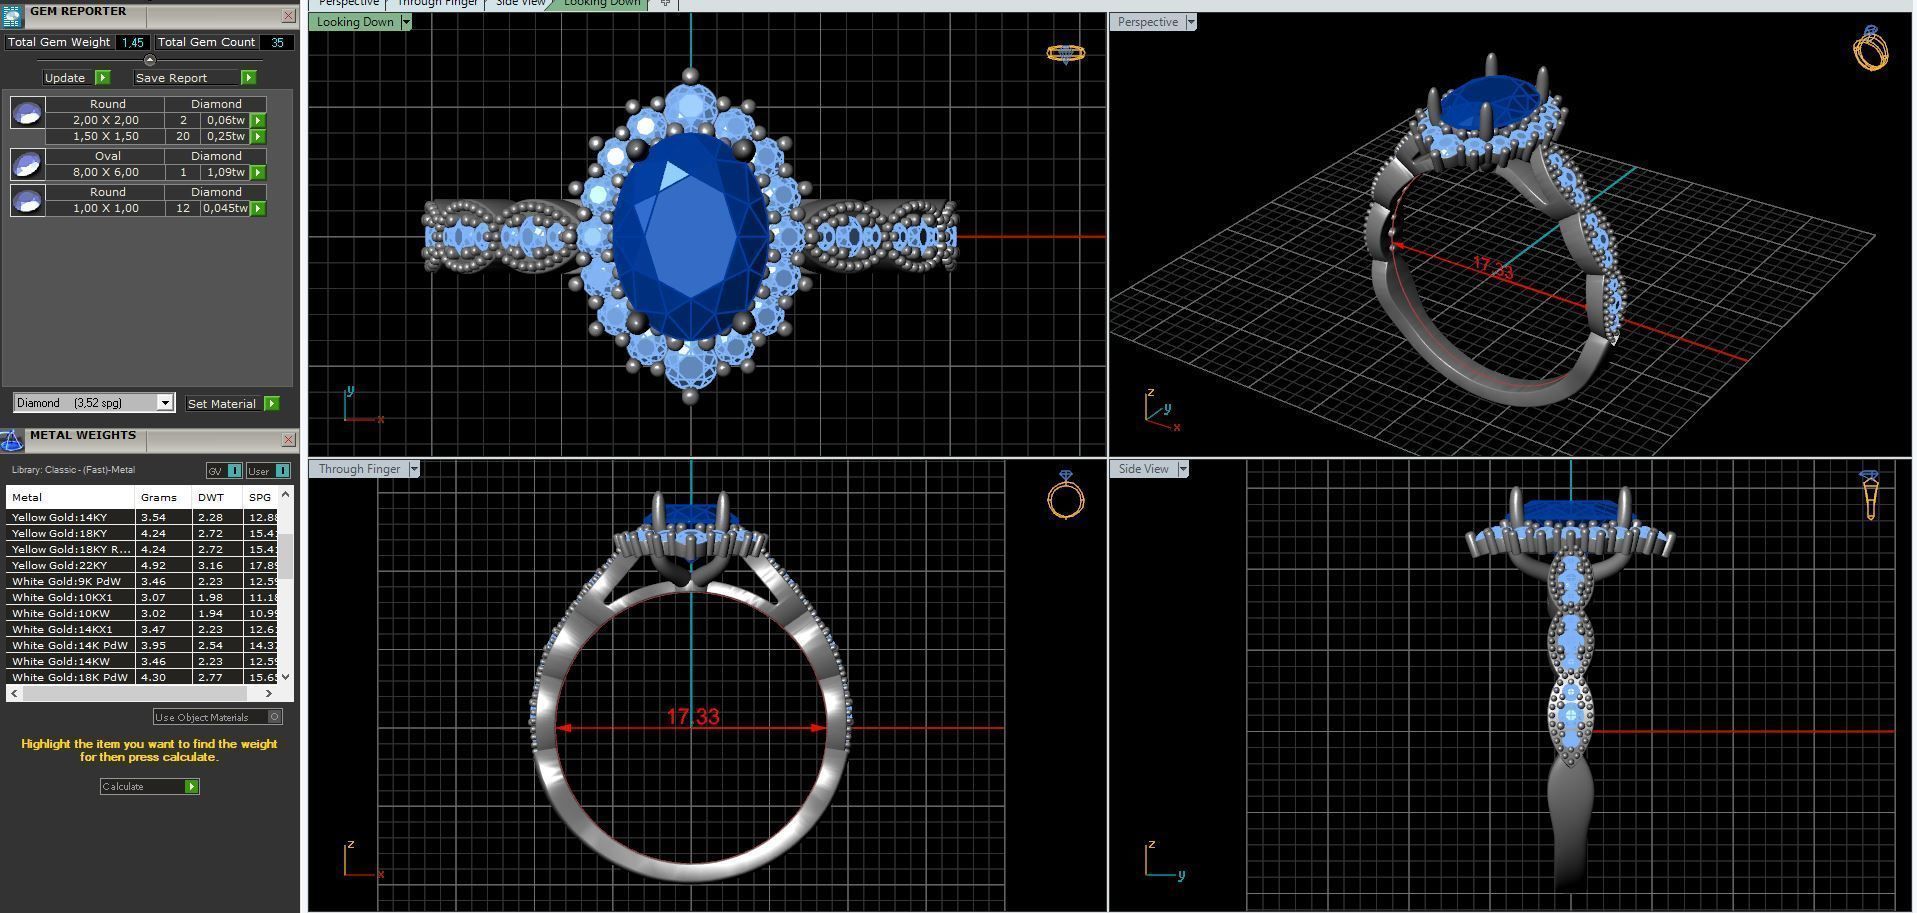
Task: Switch to the Through Finger tab
Action: pyautogui.click(x=437, y=3)
